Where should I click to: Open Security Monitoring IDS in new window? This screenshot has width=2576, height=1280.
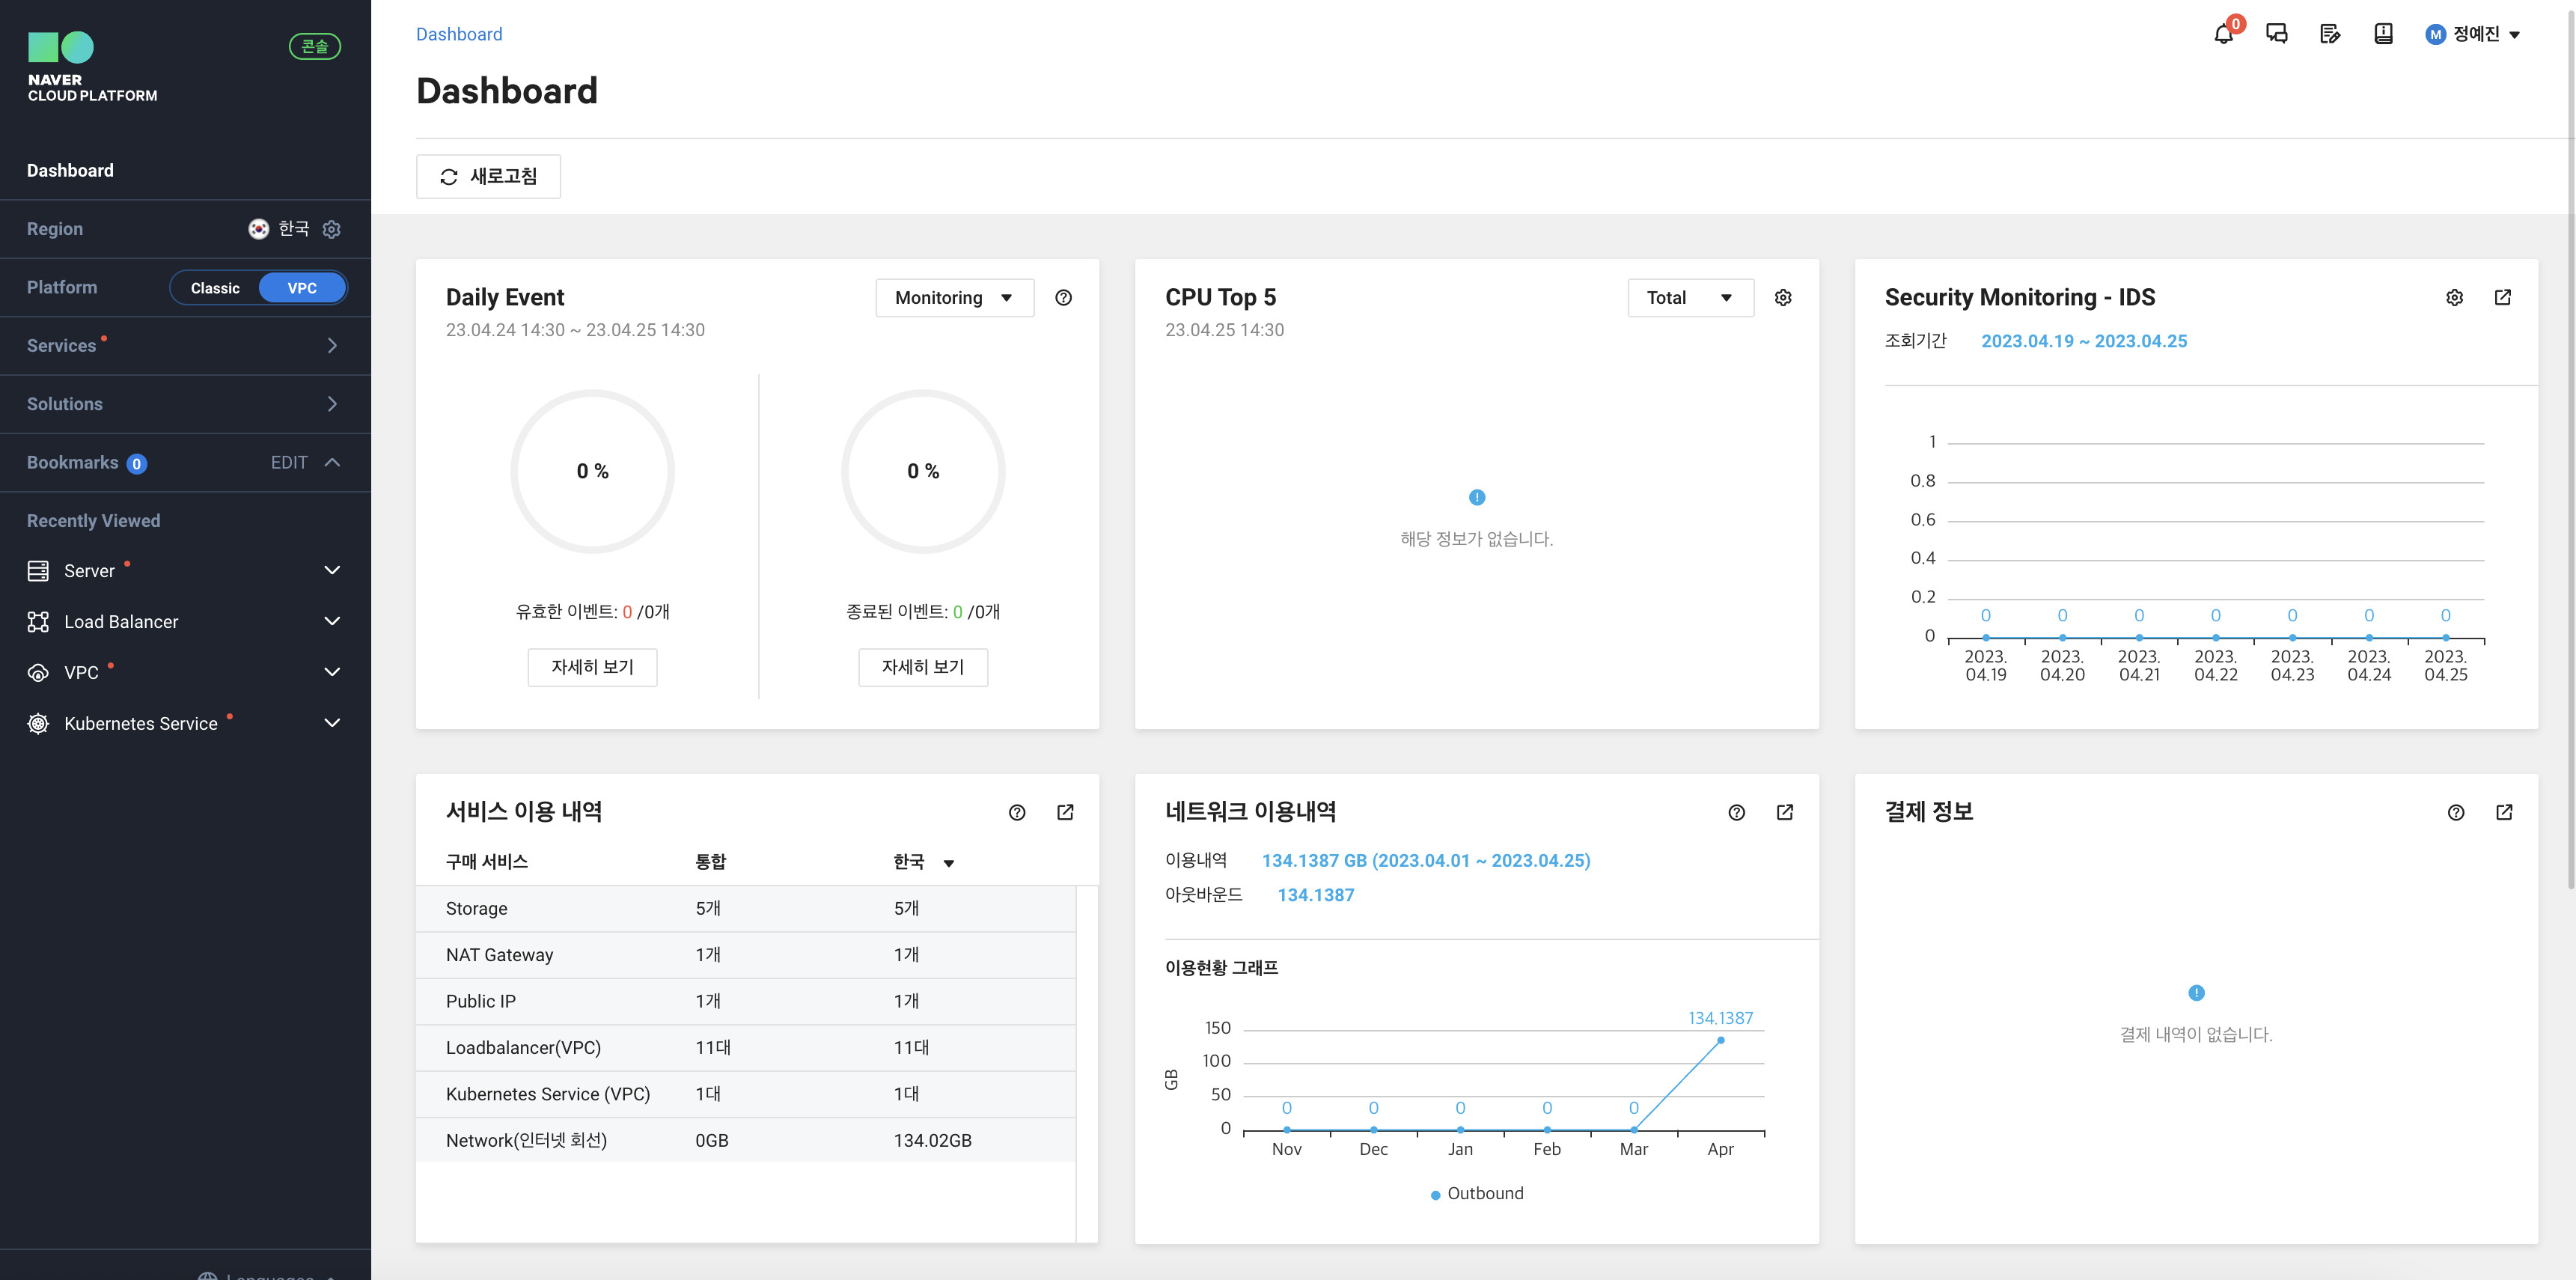[2503, 298]
